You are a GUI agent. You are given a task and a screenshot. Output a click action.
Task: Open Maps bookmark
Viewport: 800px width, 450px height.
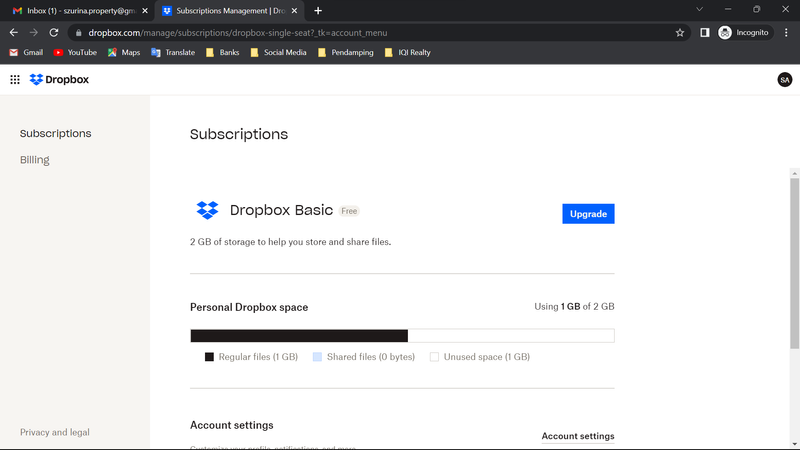click(124, 53)
